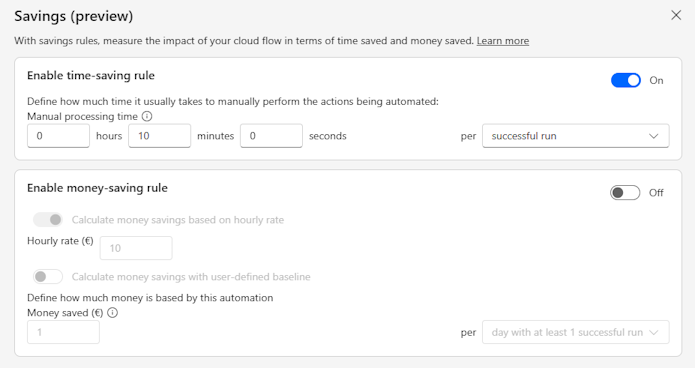
Task: Enable the money-saving rule toggle
Action: click(x=625, y=192)
